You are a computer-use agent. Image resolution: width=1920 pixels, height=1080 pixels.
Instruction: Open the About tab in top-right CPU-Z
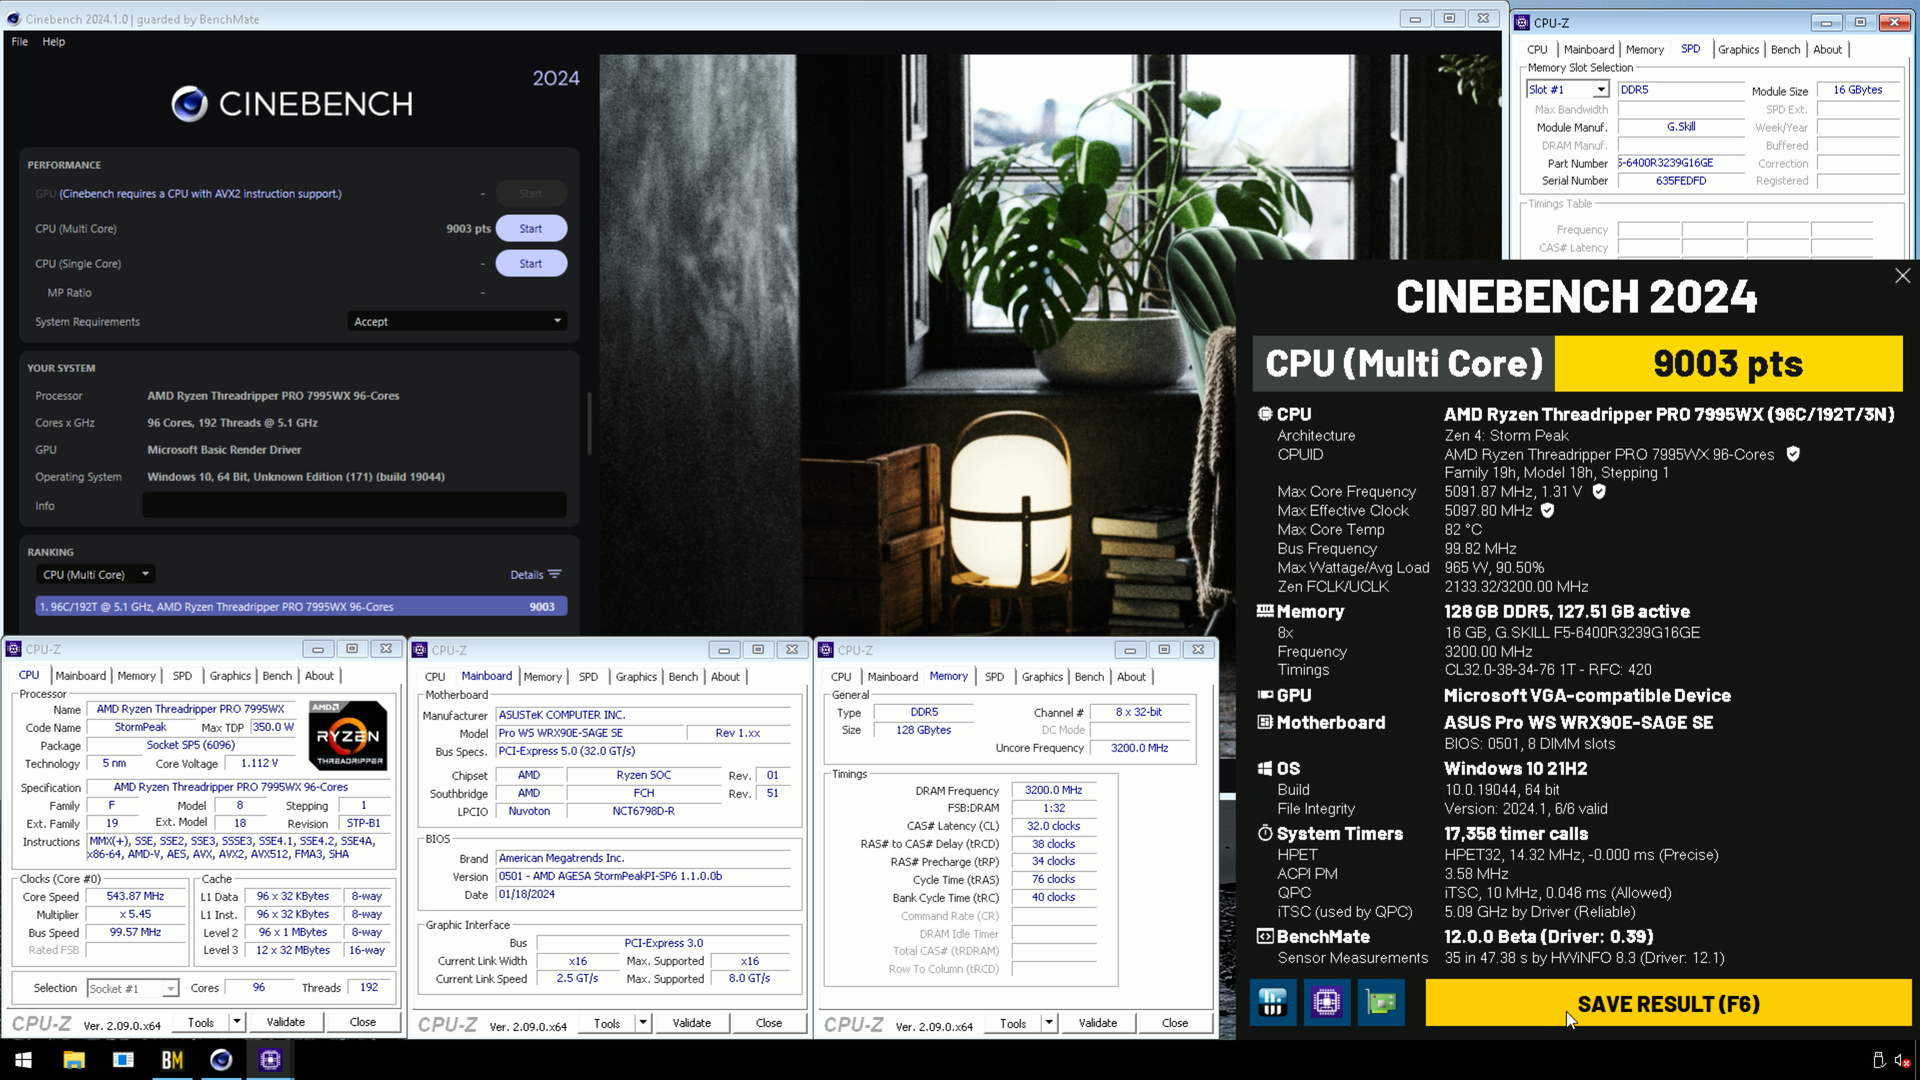click(1827, 49)
